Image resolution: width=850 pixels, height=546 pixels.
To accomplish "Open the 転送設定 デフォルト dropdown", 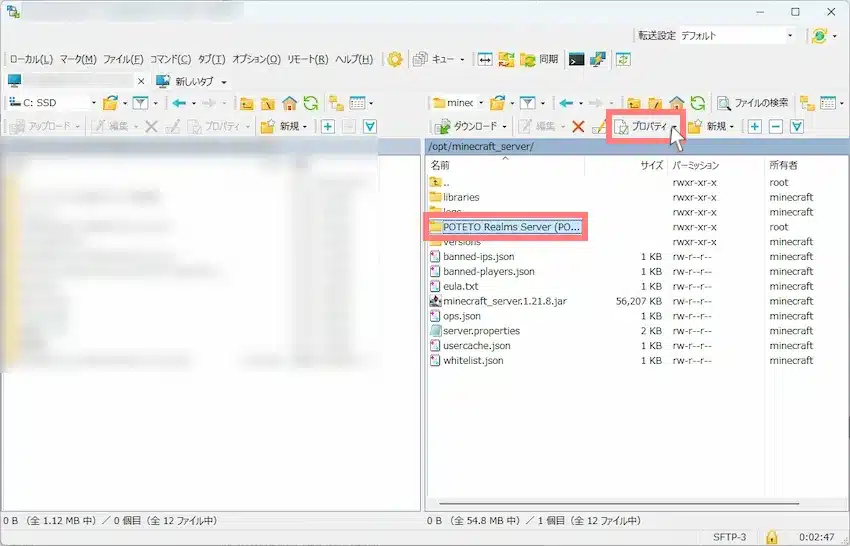I will [736, 35].
